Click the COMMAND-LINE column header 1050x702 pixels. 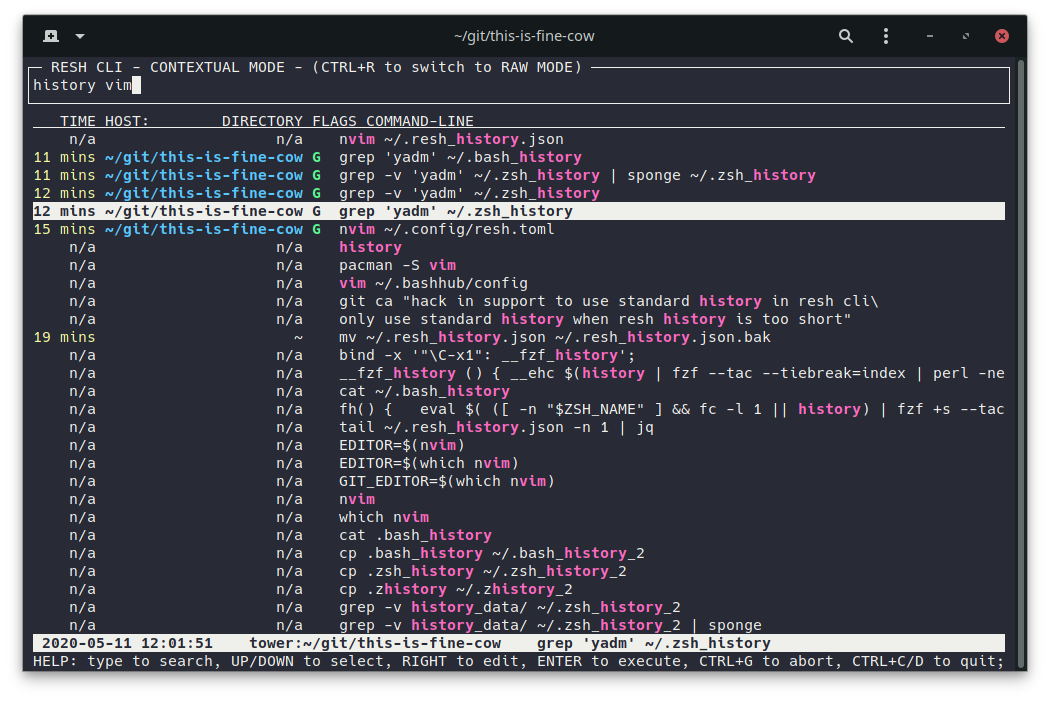tap(419, 121)
